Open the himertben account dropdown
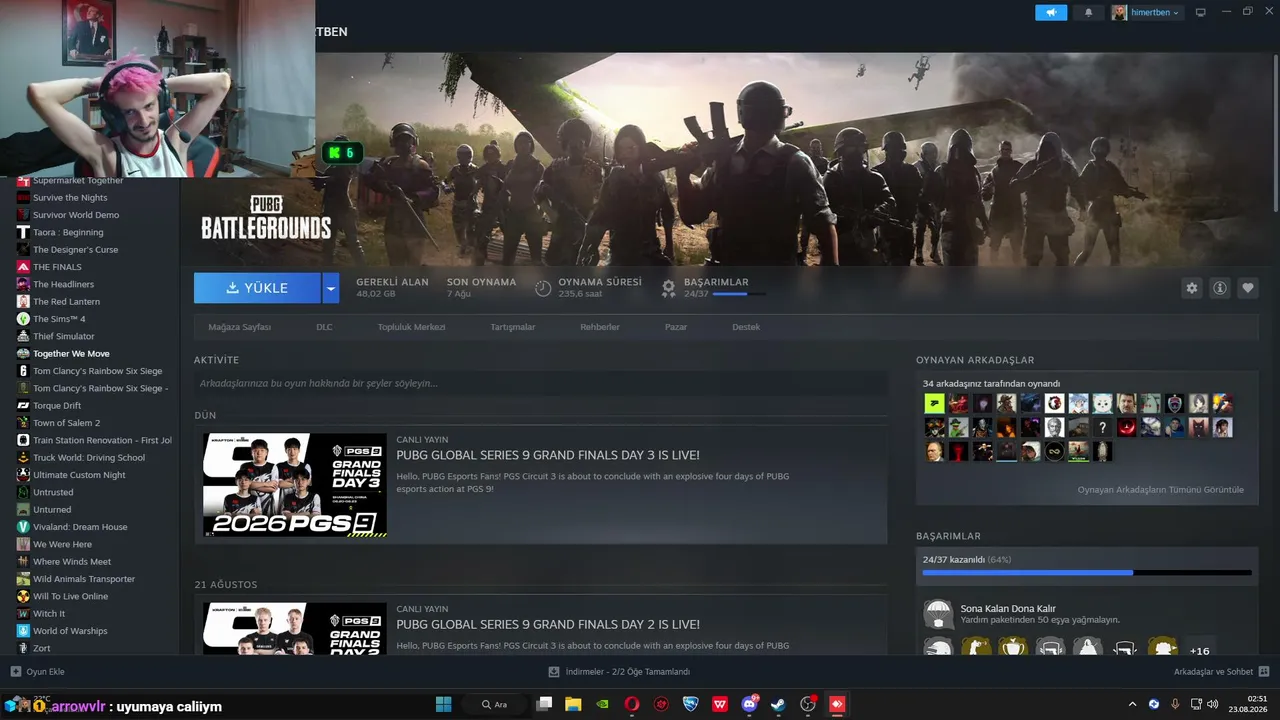 (x=1146, y=12)
